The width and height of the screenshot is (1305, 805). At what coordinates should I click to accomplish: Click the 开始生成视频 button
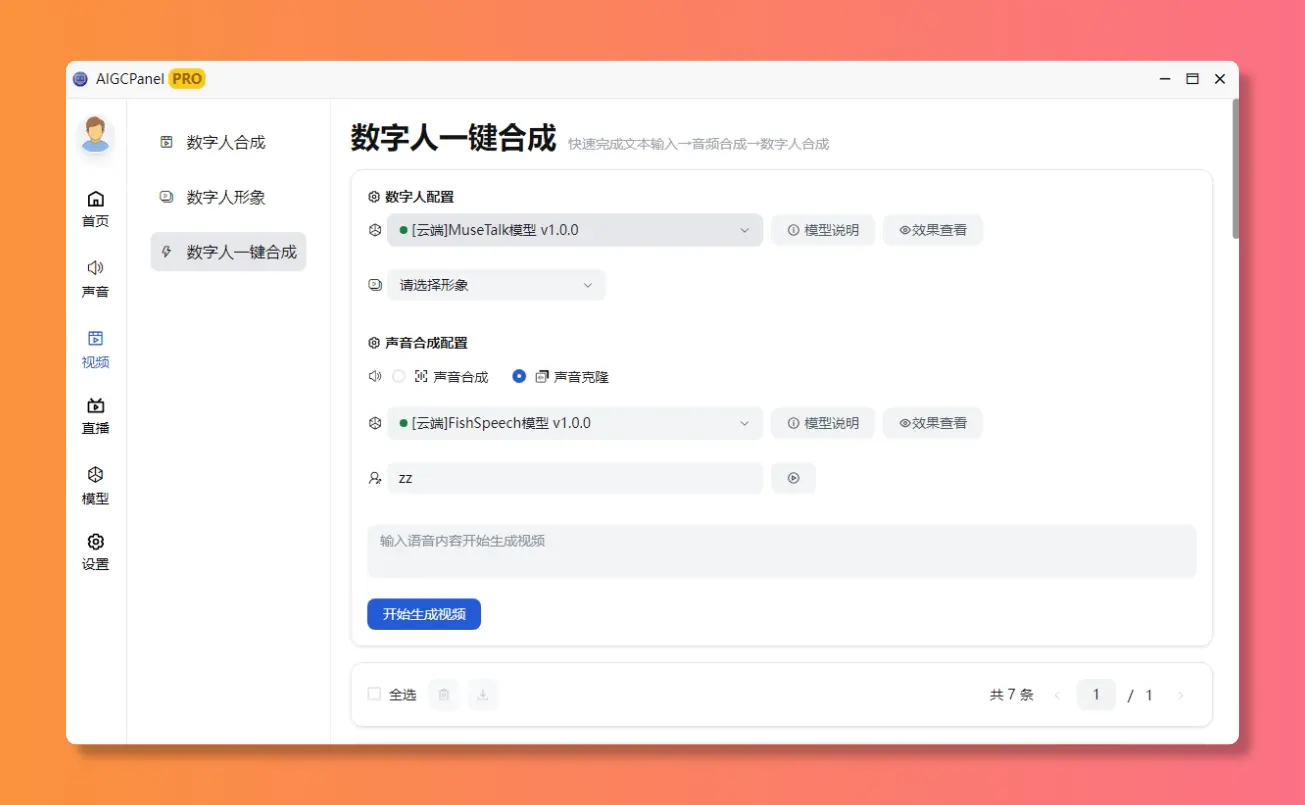pyautogui.click(x=424, y=614)
